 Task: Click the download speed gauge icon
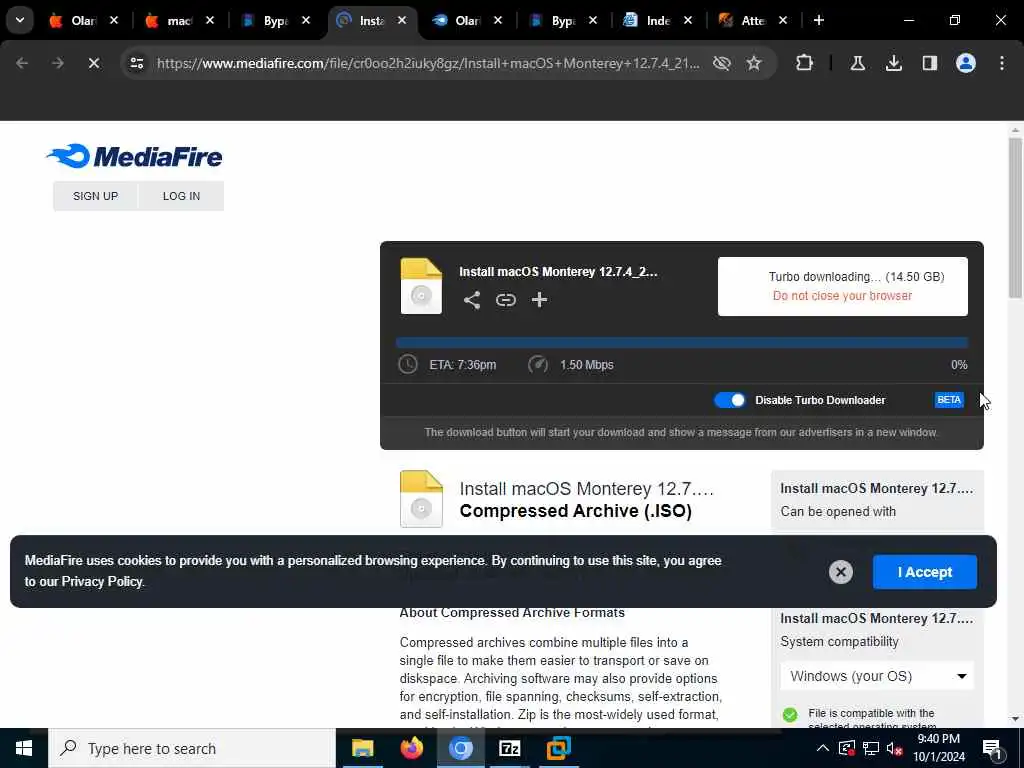tap(537, 364)
